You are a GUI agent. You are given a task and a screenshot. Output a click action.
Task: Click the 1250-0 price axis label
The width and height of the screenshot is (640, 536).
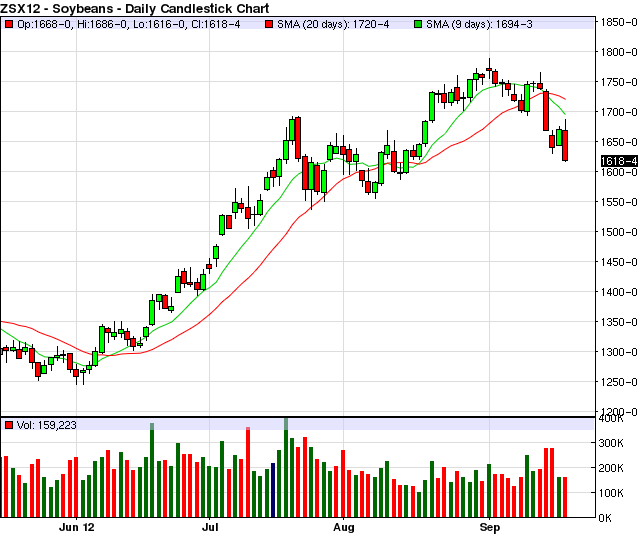tap(619, 382)
